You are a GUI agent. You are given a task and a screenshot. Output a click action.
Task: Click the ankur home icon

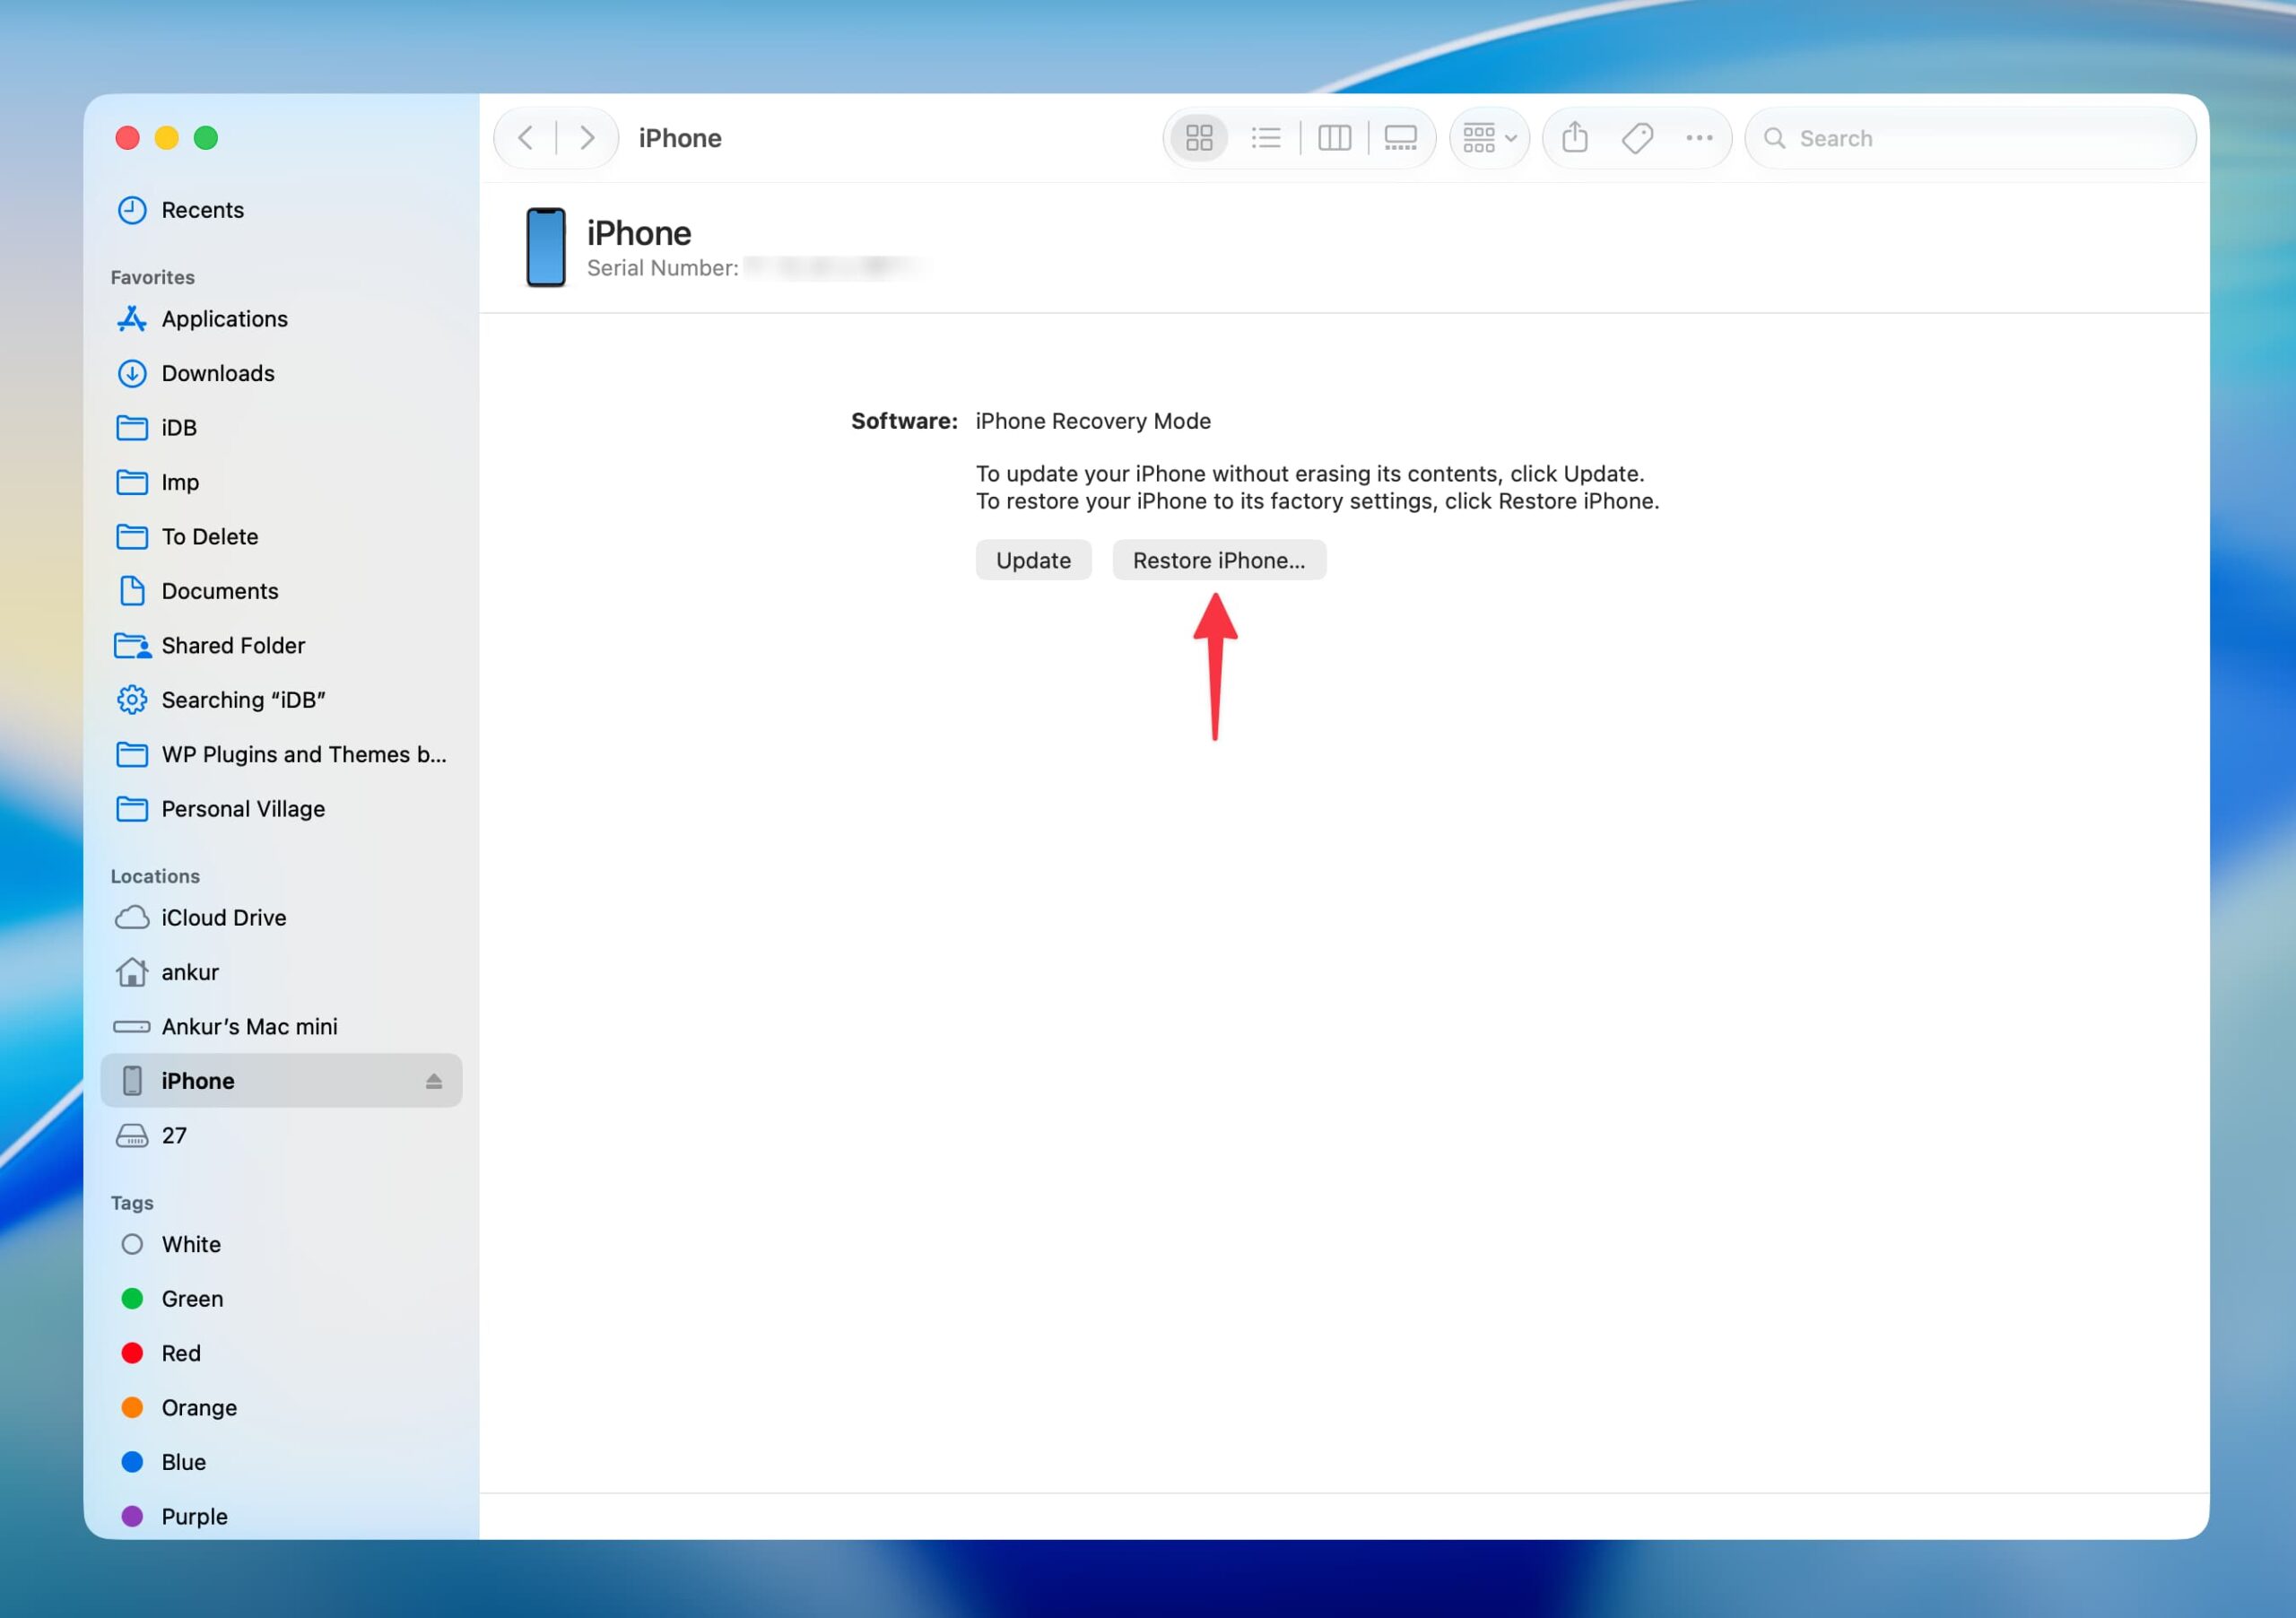click(x=132, y=972)
